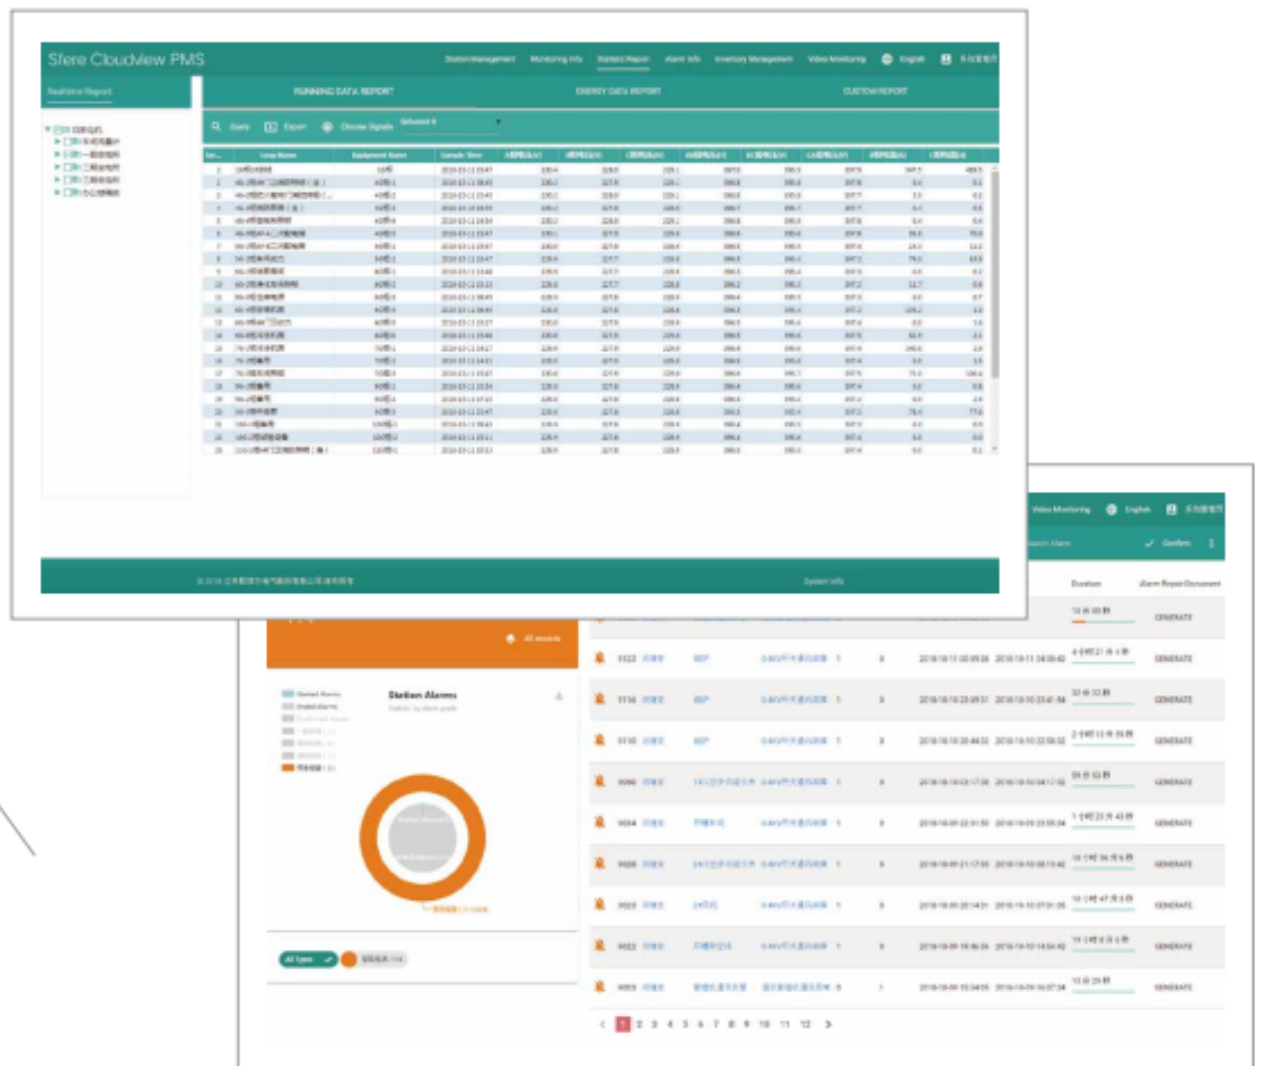Click the alarm bell icon on row 9090

pos(600,781)
